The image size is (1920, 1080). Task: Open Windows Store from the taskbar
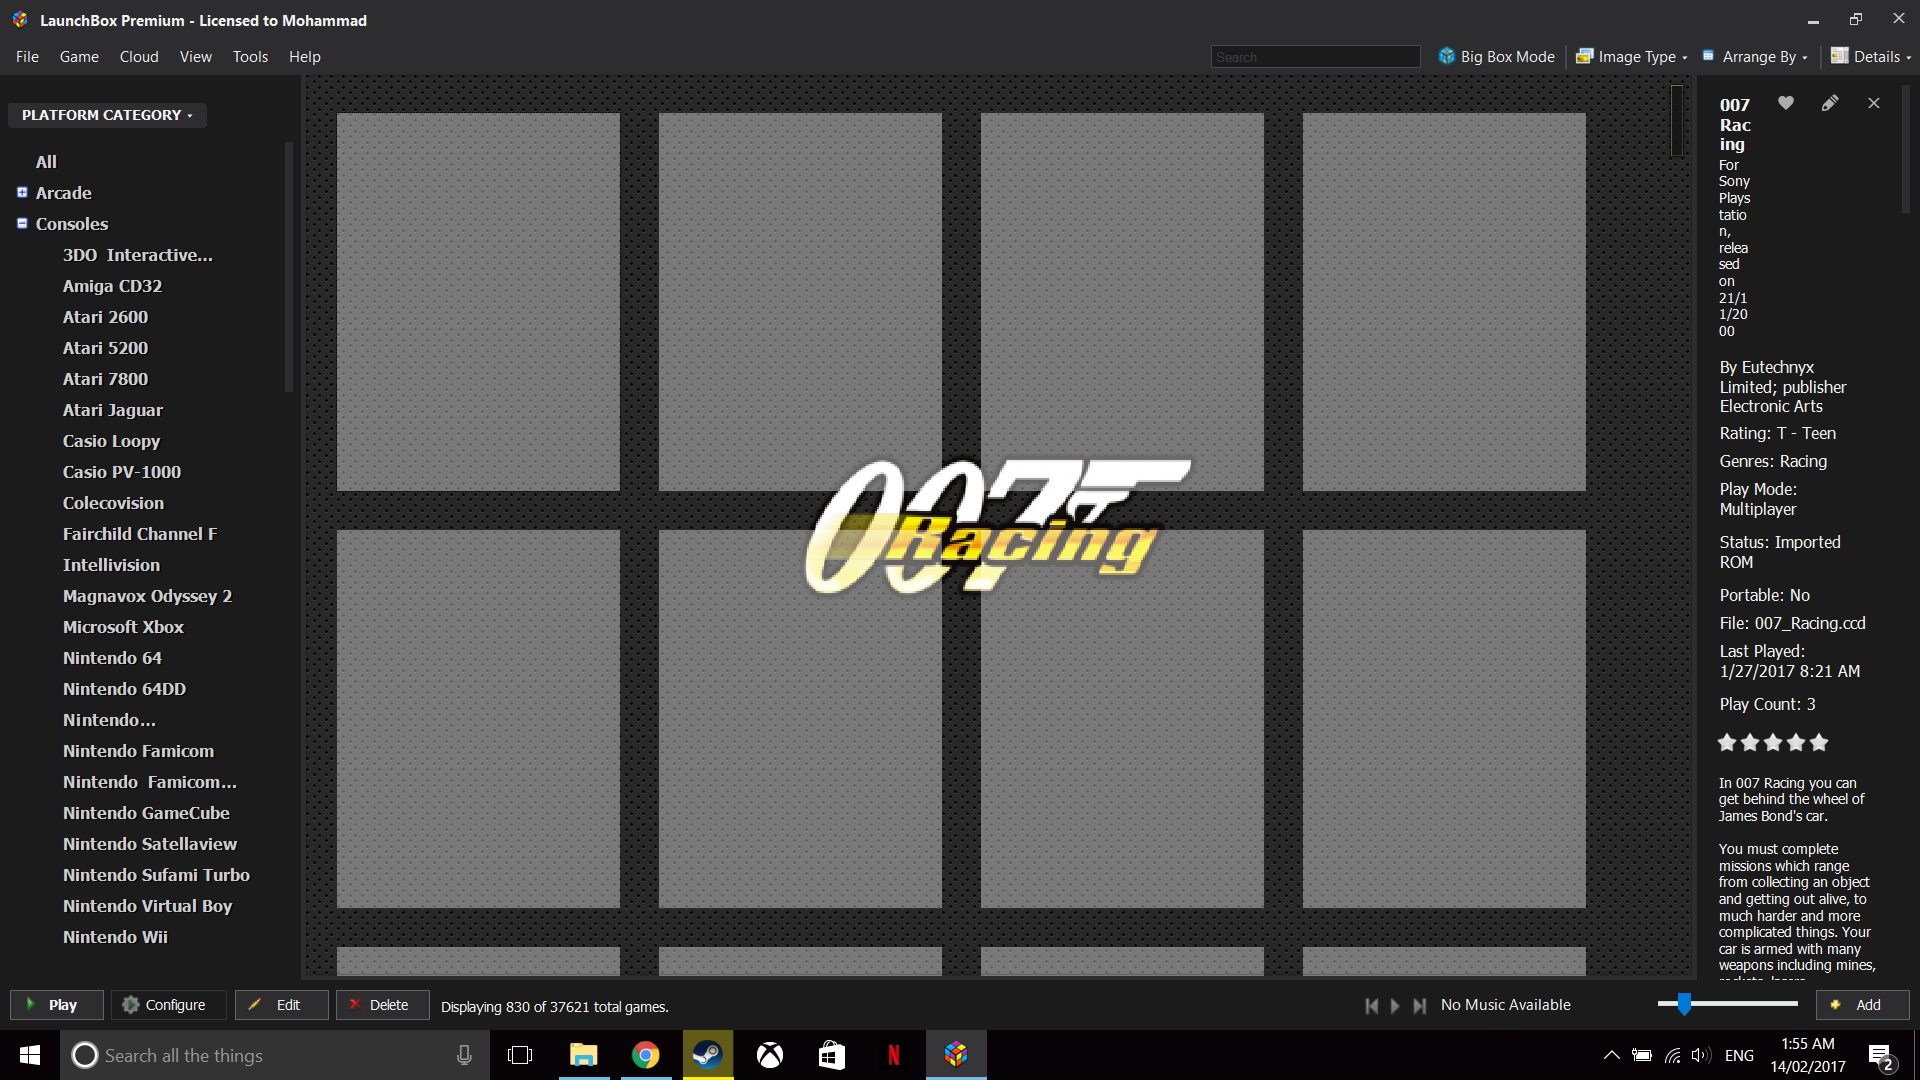[832, 1055]
